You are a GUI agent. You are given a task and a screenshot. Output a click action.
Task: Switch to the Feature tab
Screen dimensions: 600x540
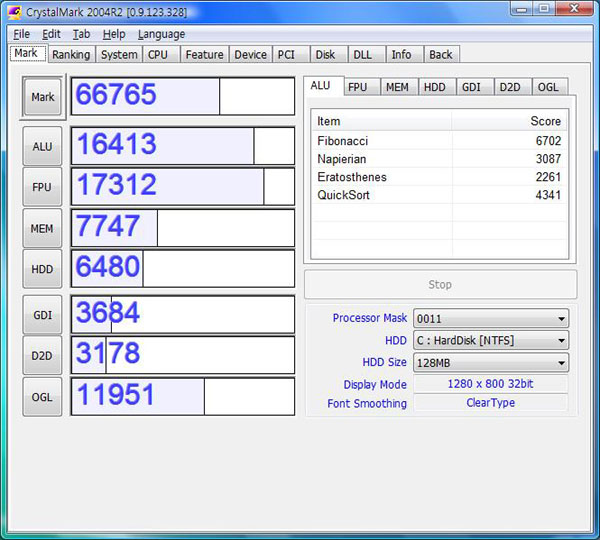(204, 55)
